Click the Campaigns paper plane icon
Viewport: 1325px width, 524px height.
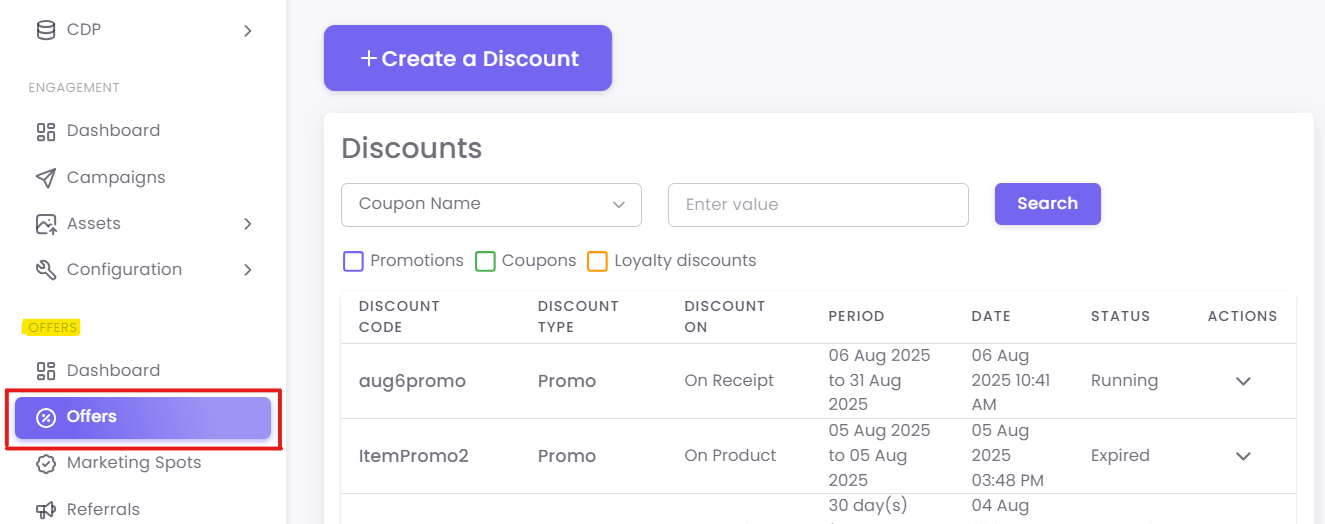pos(46,178)
